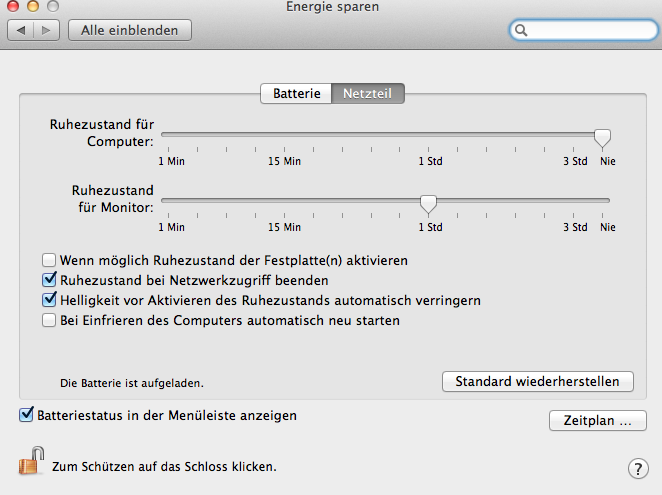
Task: Enable Ruhezustand der Festplatte(n) checkbox
Action: (49, 260)
